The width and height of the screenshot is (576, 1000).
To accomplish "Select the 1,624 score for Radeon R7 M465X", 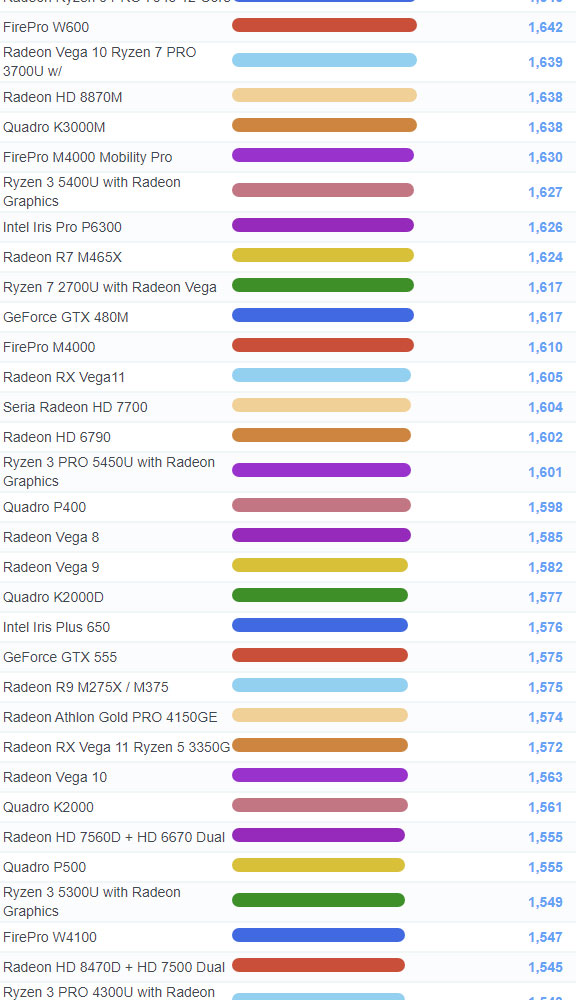I will point(545,258).
